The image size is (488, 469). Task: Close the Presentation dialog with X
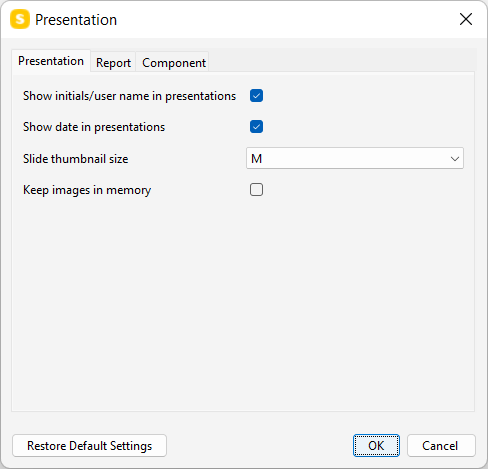[466, 19]
